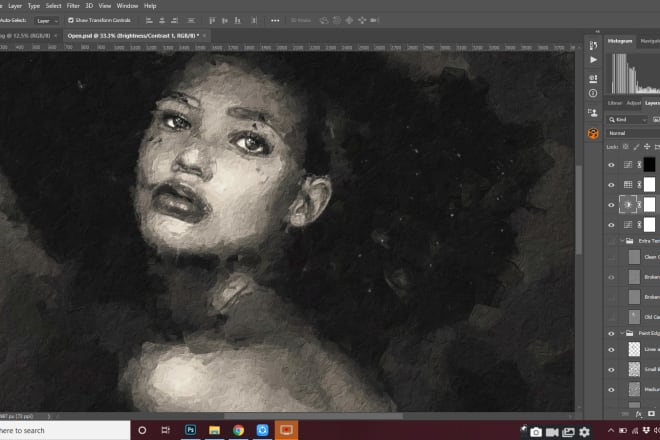Open the Window menu

(x=127, y=6)
